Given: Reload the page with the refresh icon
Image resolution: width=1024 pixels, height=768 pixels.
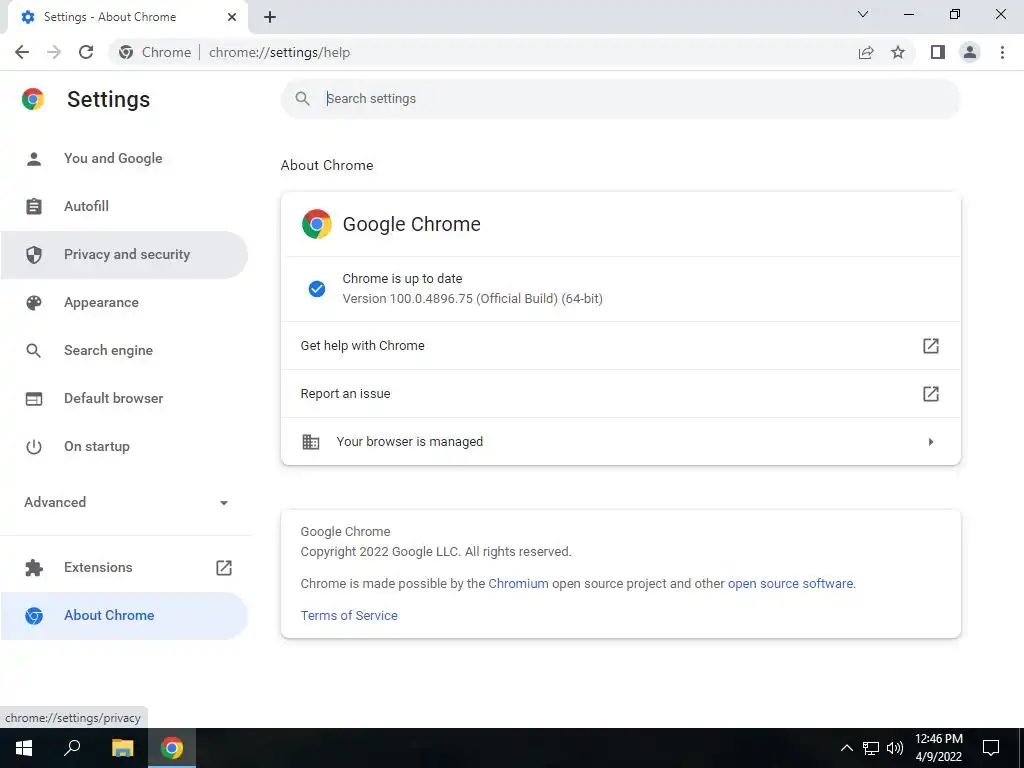Looking at the screenshot, I should (86, 52).
